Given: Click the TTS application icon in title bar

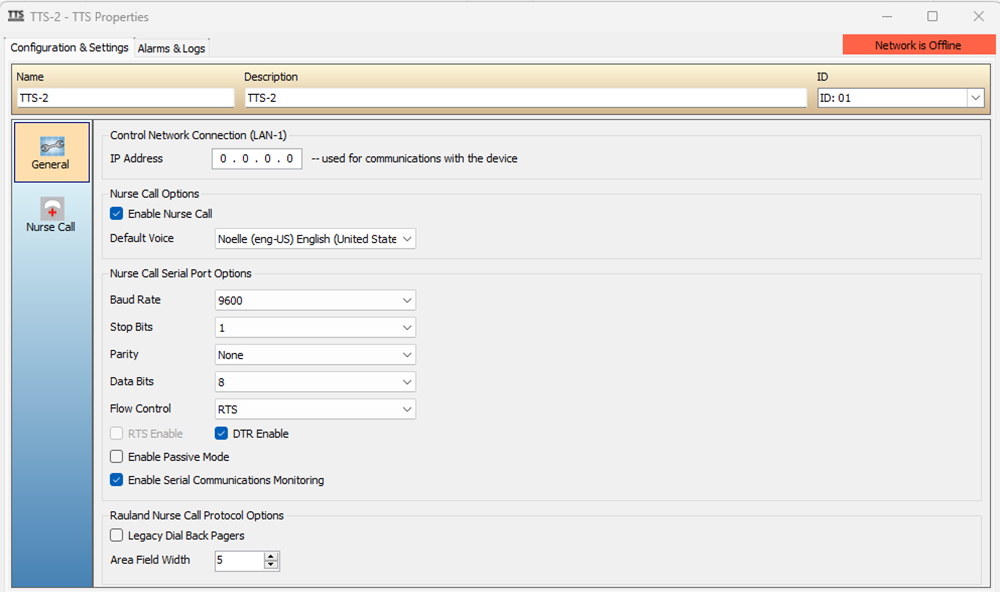Looking at the screenshot, I should [16, 16].
